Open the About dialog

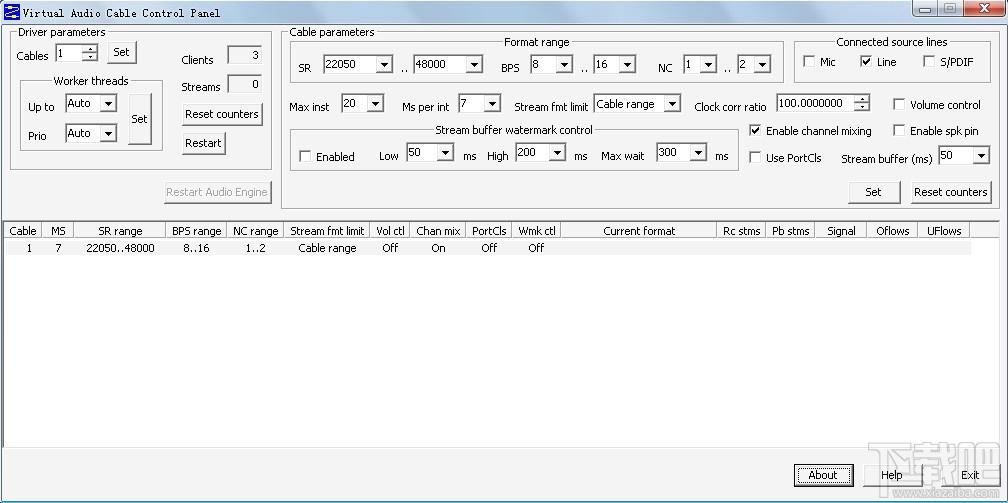(x=824, y=475)
